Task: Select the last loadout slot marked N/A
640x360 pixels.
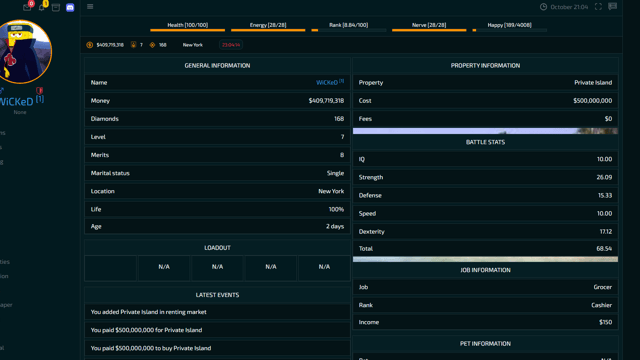Action: point(324,268)
